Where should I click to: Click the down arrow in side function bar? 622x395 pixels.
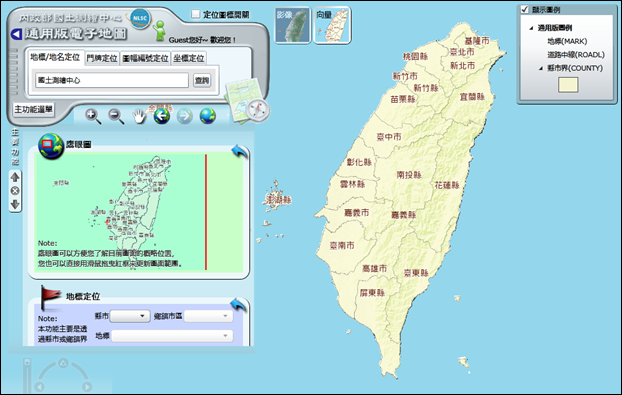(x=15, y=204)
